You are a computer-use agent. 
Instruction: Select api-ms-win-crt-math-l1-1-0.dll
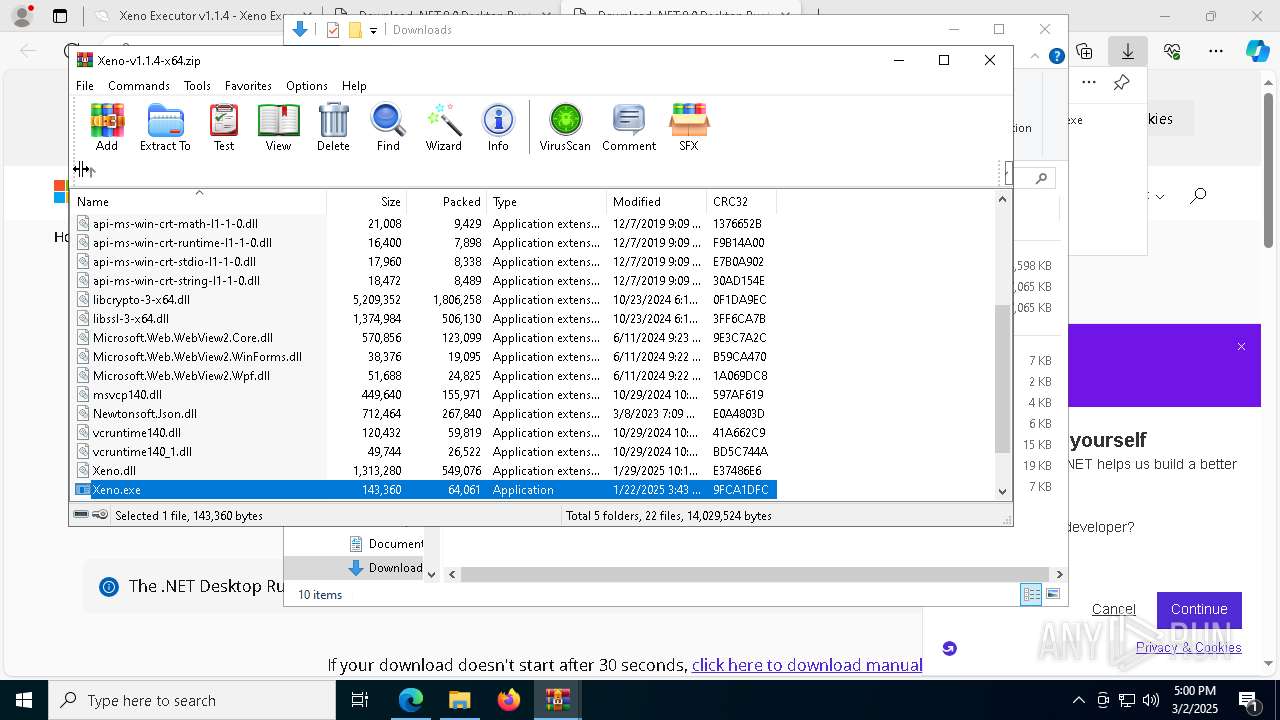(x=424, y=224)
